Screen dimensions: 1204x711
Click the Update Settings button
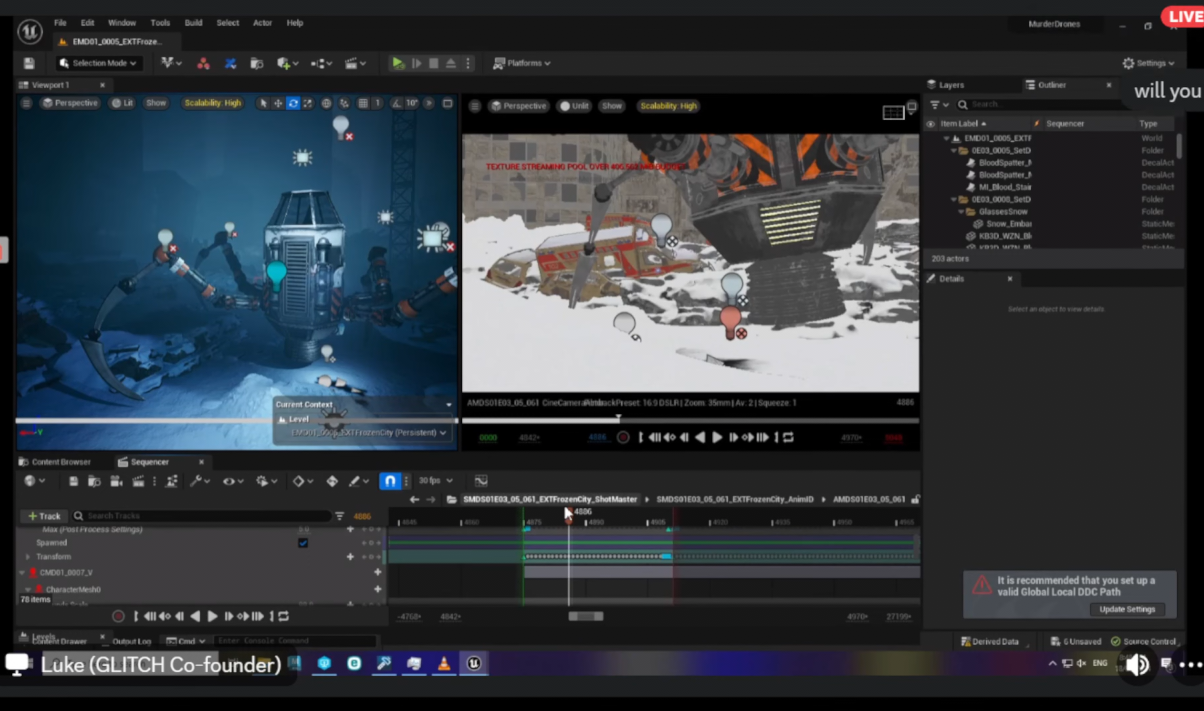coord(1127,609)
